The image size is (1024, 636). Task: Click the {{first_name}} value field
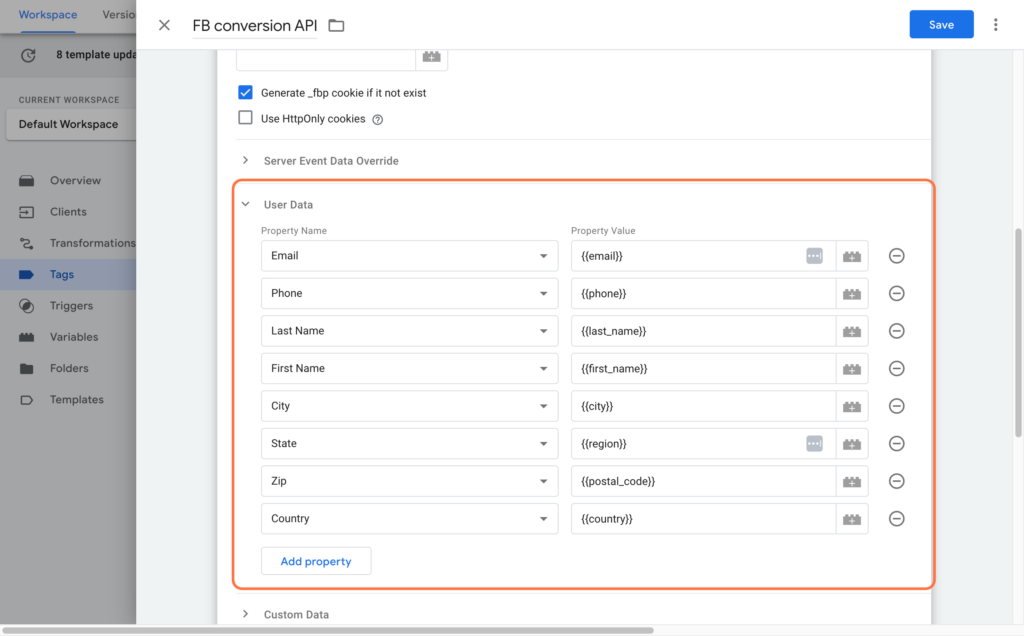point(703,368)
